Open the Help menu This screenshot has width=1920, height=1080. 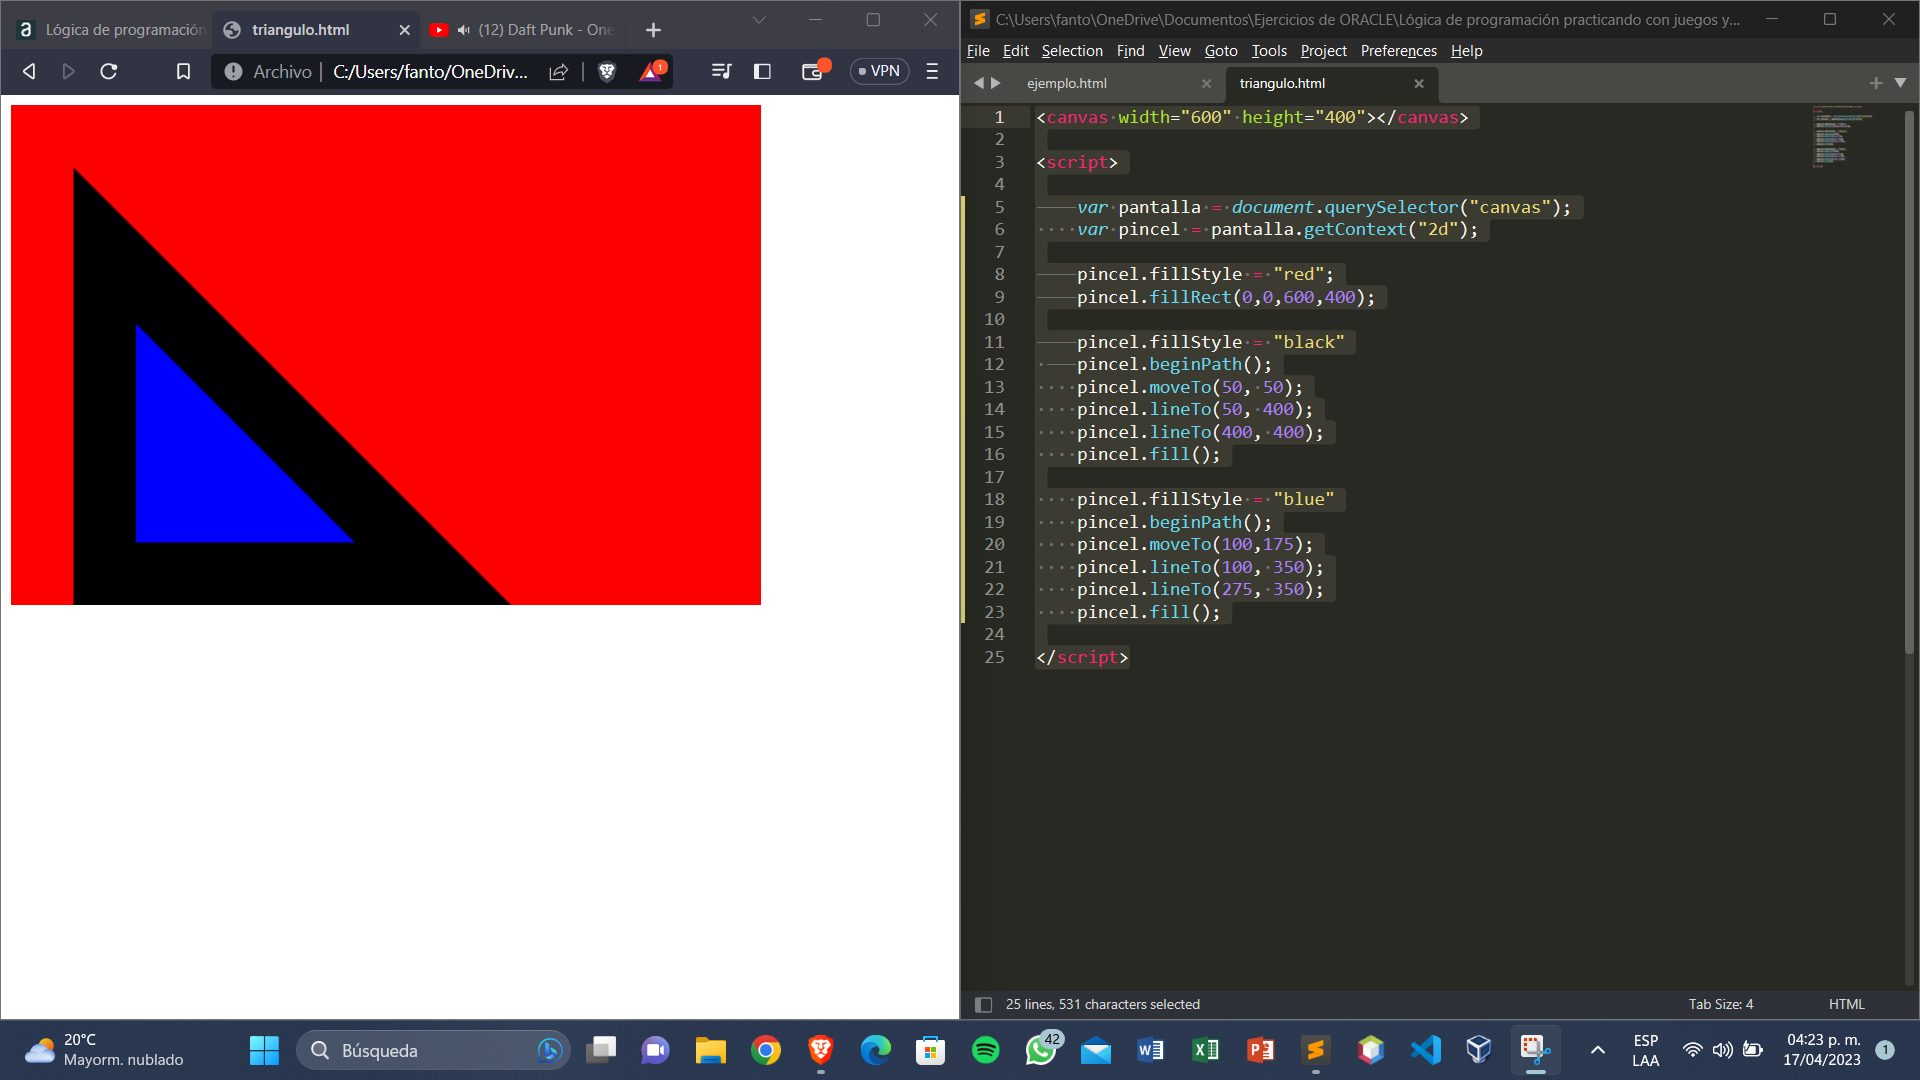coord(1466,51)
